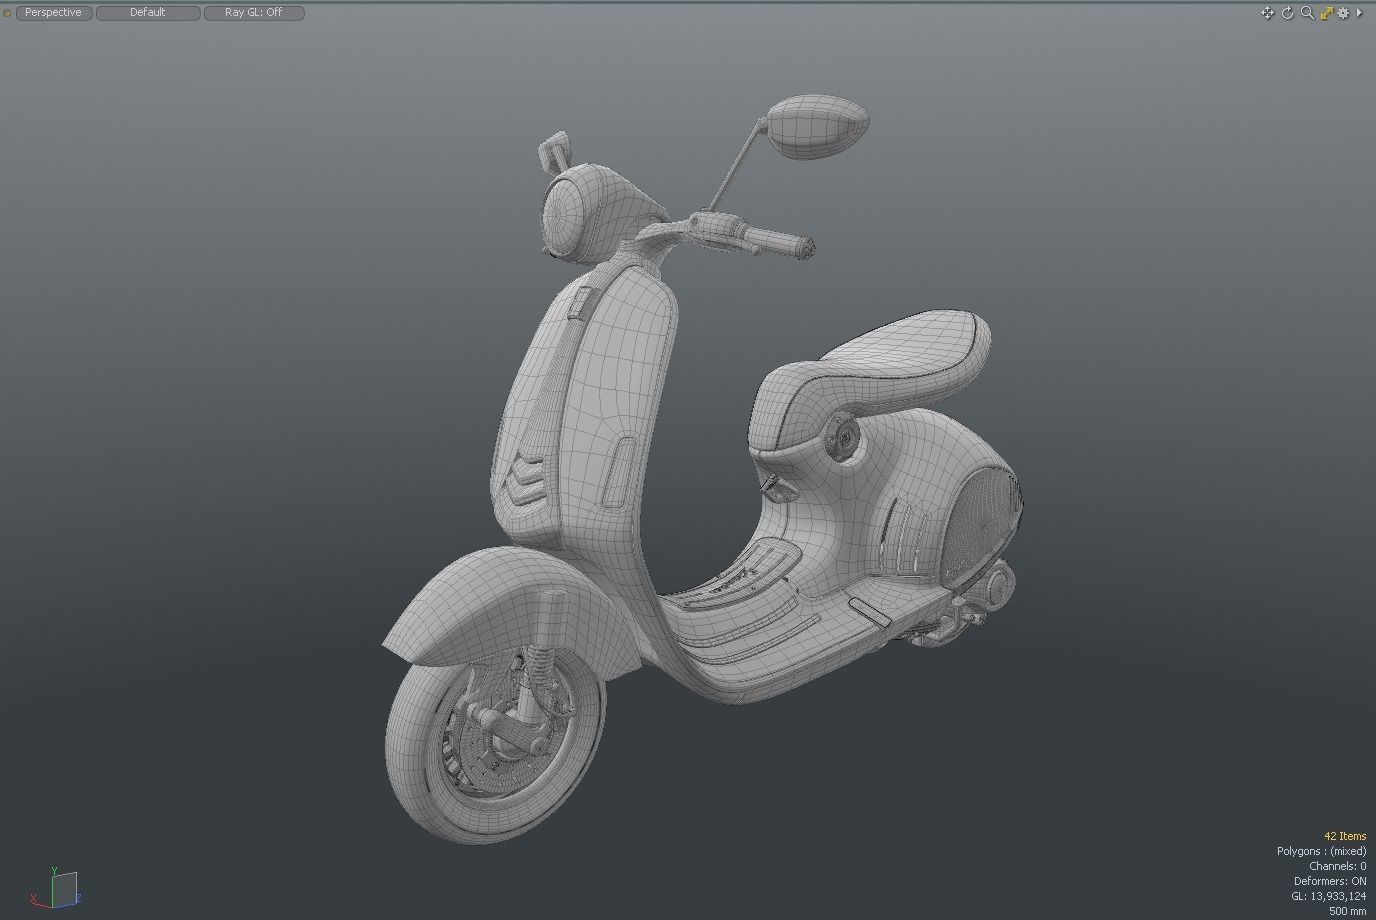This screenshot has width=1376, height=920.
Task: Open the Perspective view type dropdown
Action: [x=54, y=13]
